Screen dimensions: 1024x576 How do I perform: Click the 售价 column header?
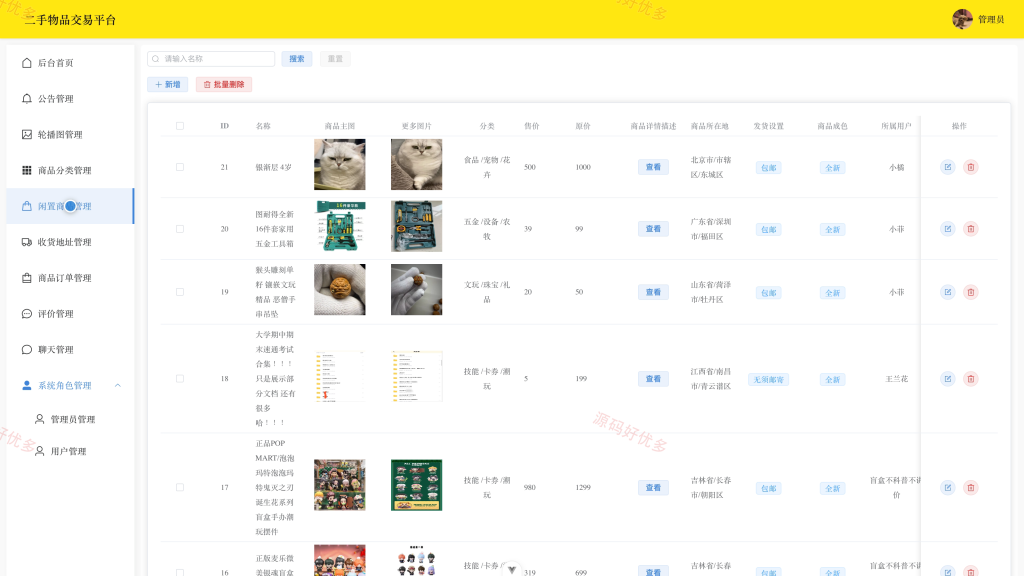532,126
